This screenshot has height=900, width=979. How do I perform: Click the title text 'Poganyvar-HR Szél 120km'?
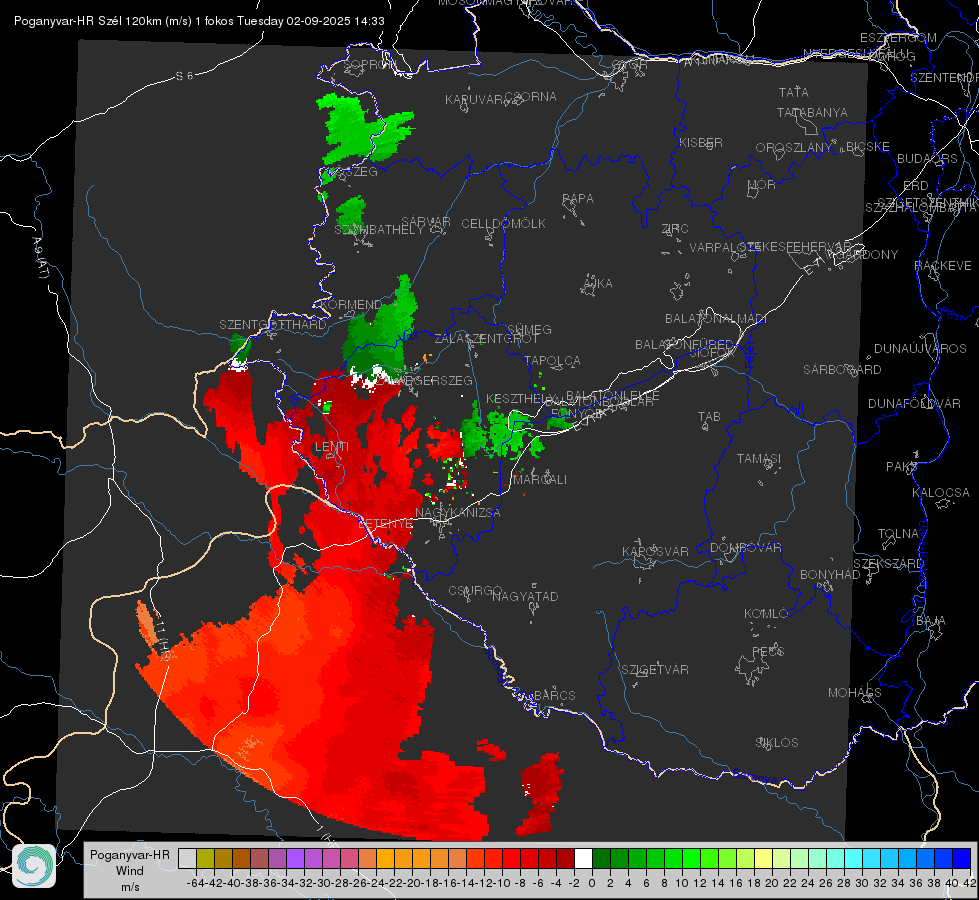tap(87, 21)
